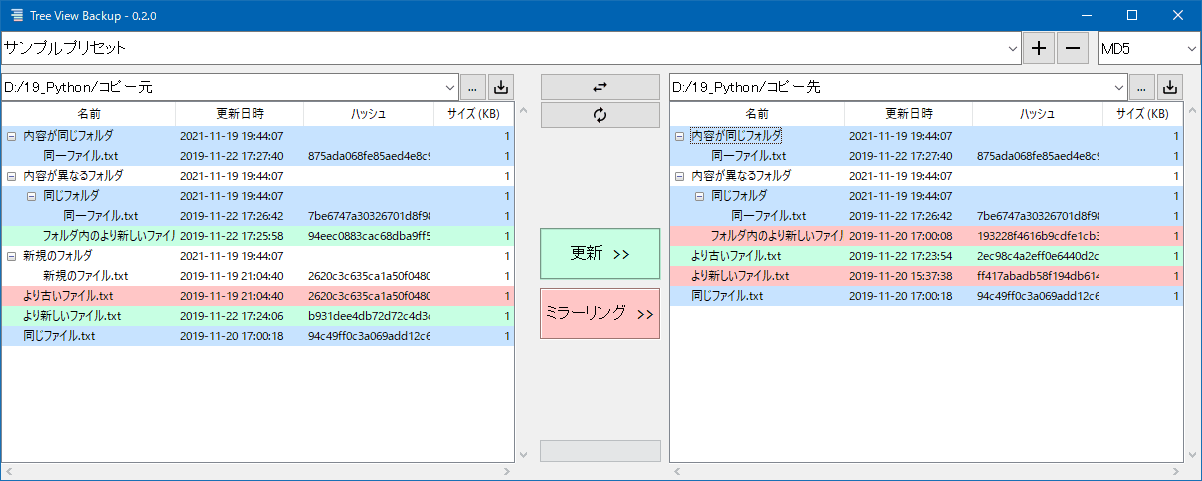Click the source list vertical scrollbar down arrow
The width and height of the screenshot is (1202, 481).
coord(523,455)
